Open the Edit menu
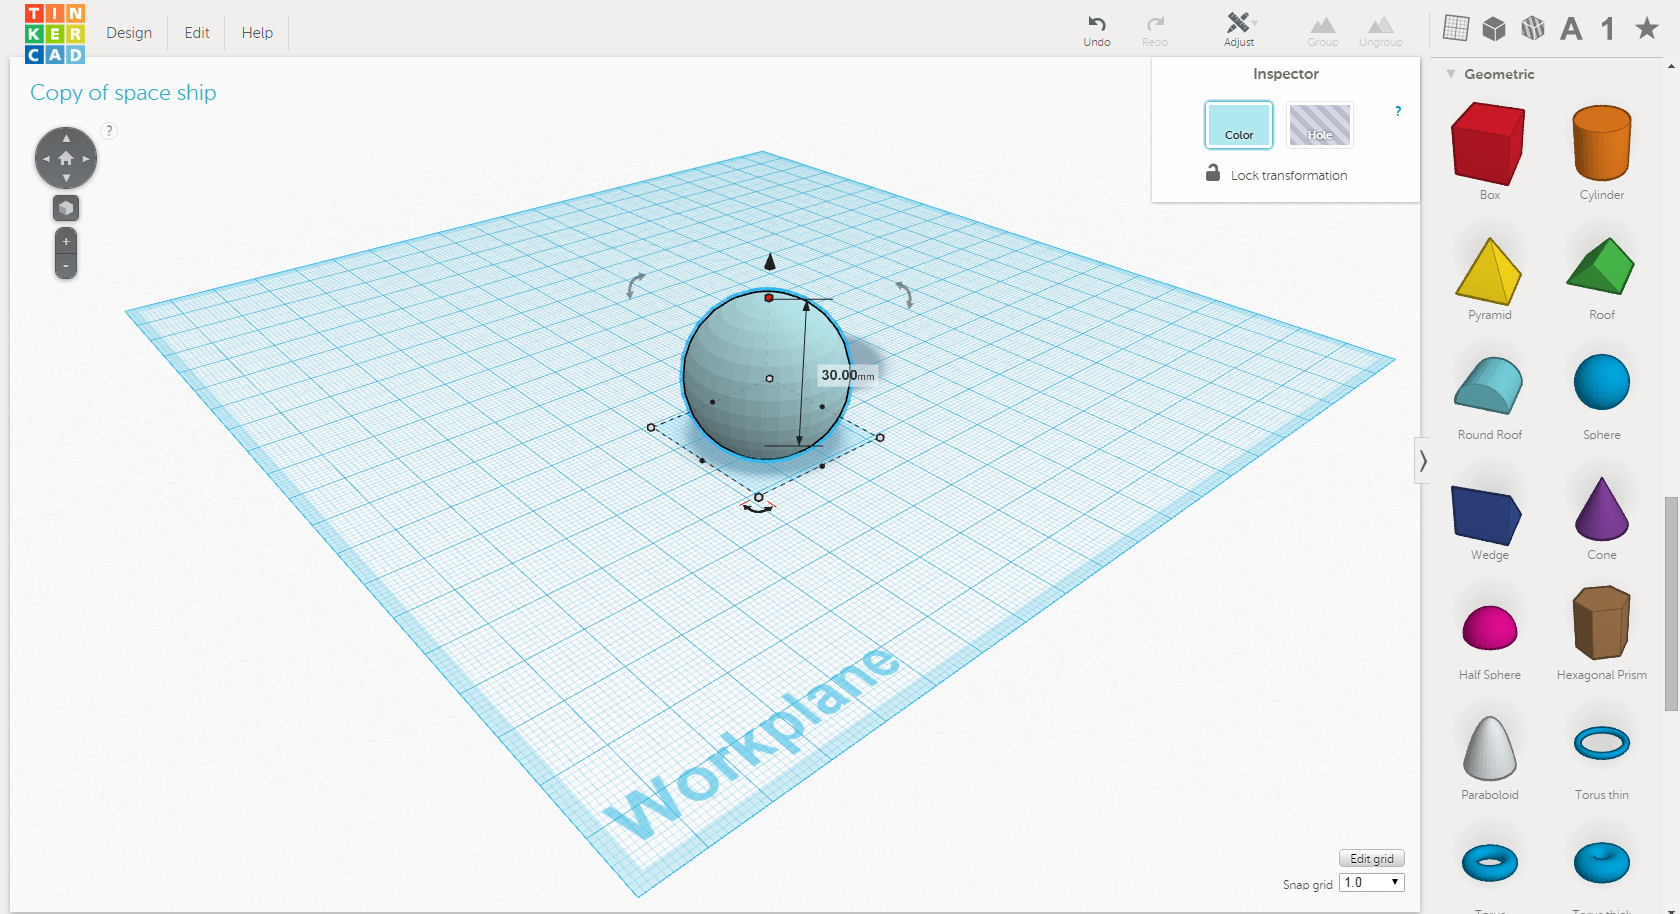Image resolution: width=1680 pixels, height=914 pixels. [197, 33]
